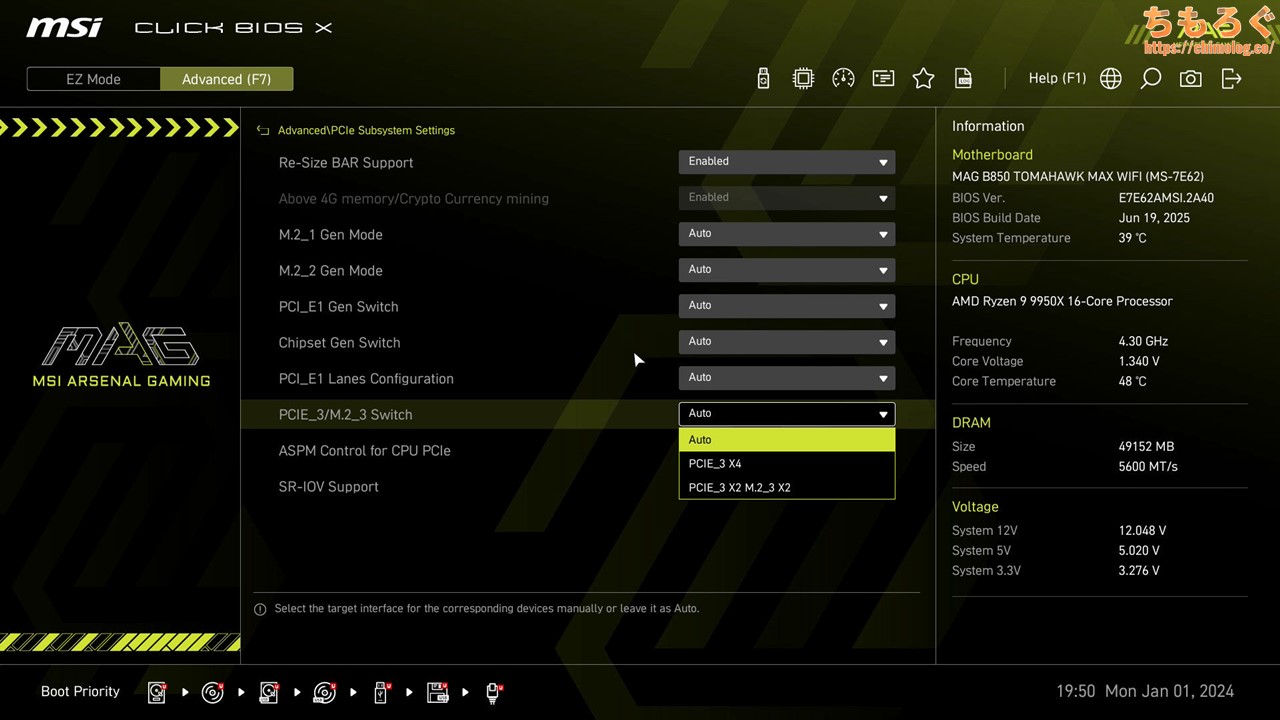The image size is (1280, 720).
Task: Take a screenshot with camera icon
Action: pyautogui.click(x=1190, y=79)
